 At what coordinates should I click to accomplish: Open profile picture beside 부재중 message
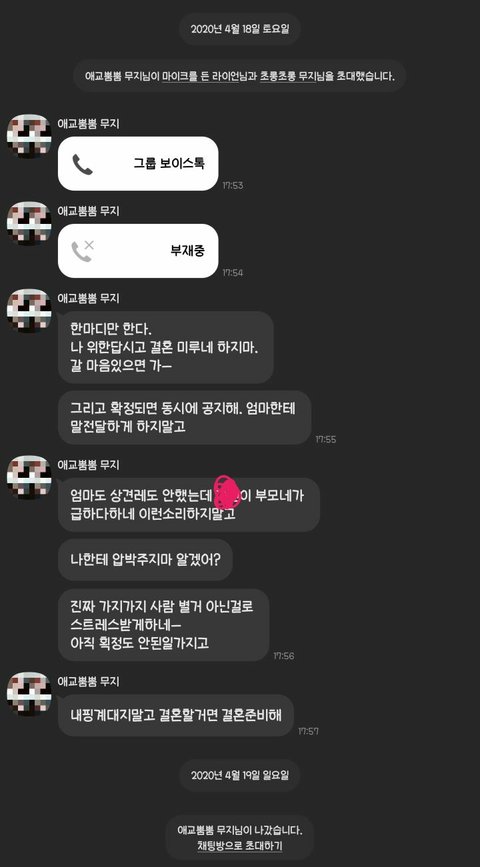tap(29, 223)
